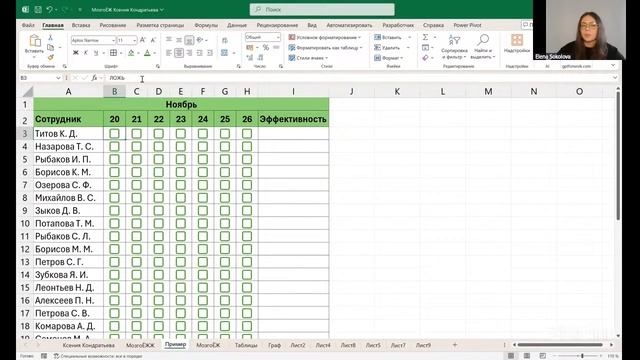Expand Cell Styles dropdown

tap(327, 58)
